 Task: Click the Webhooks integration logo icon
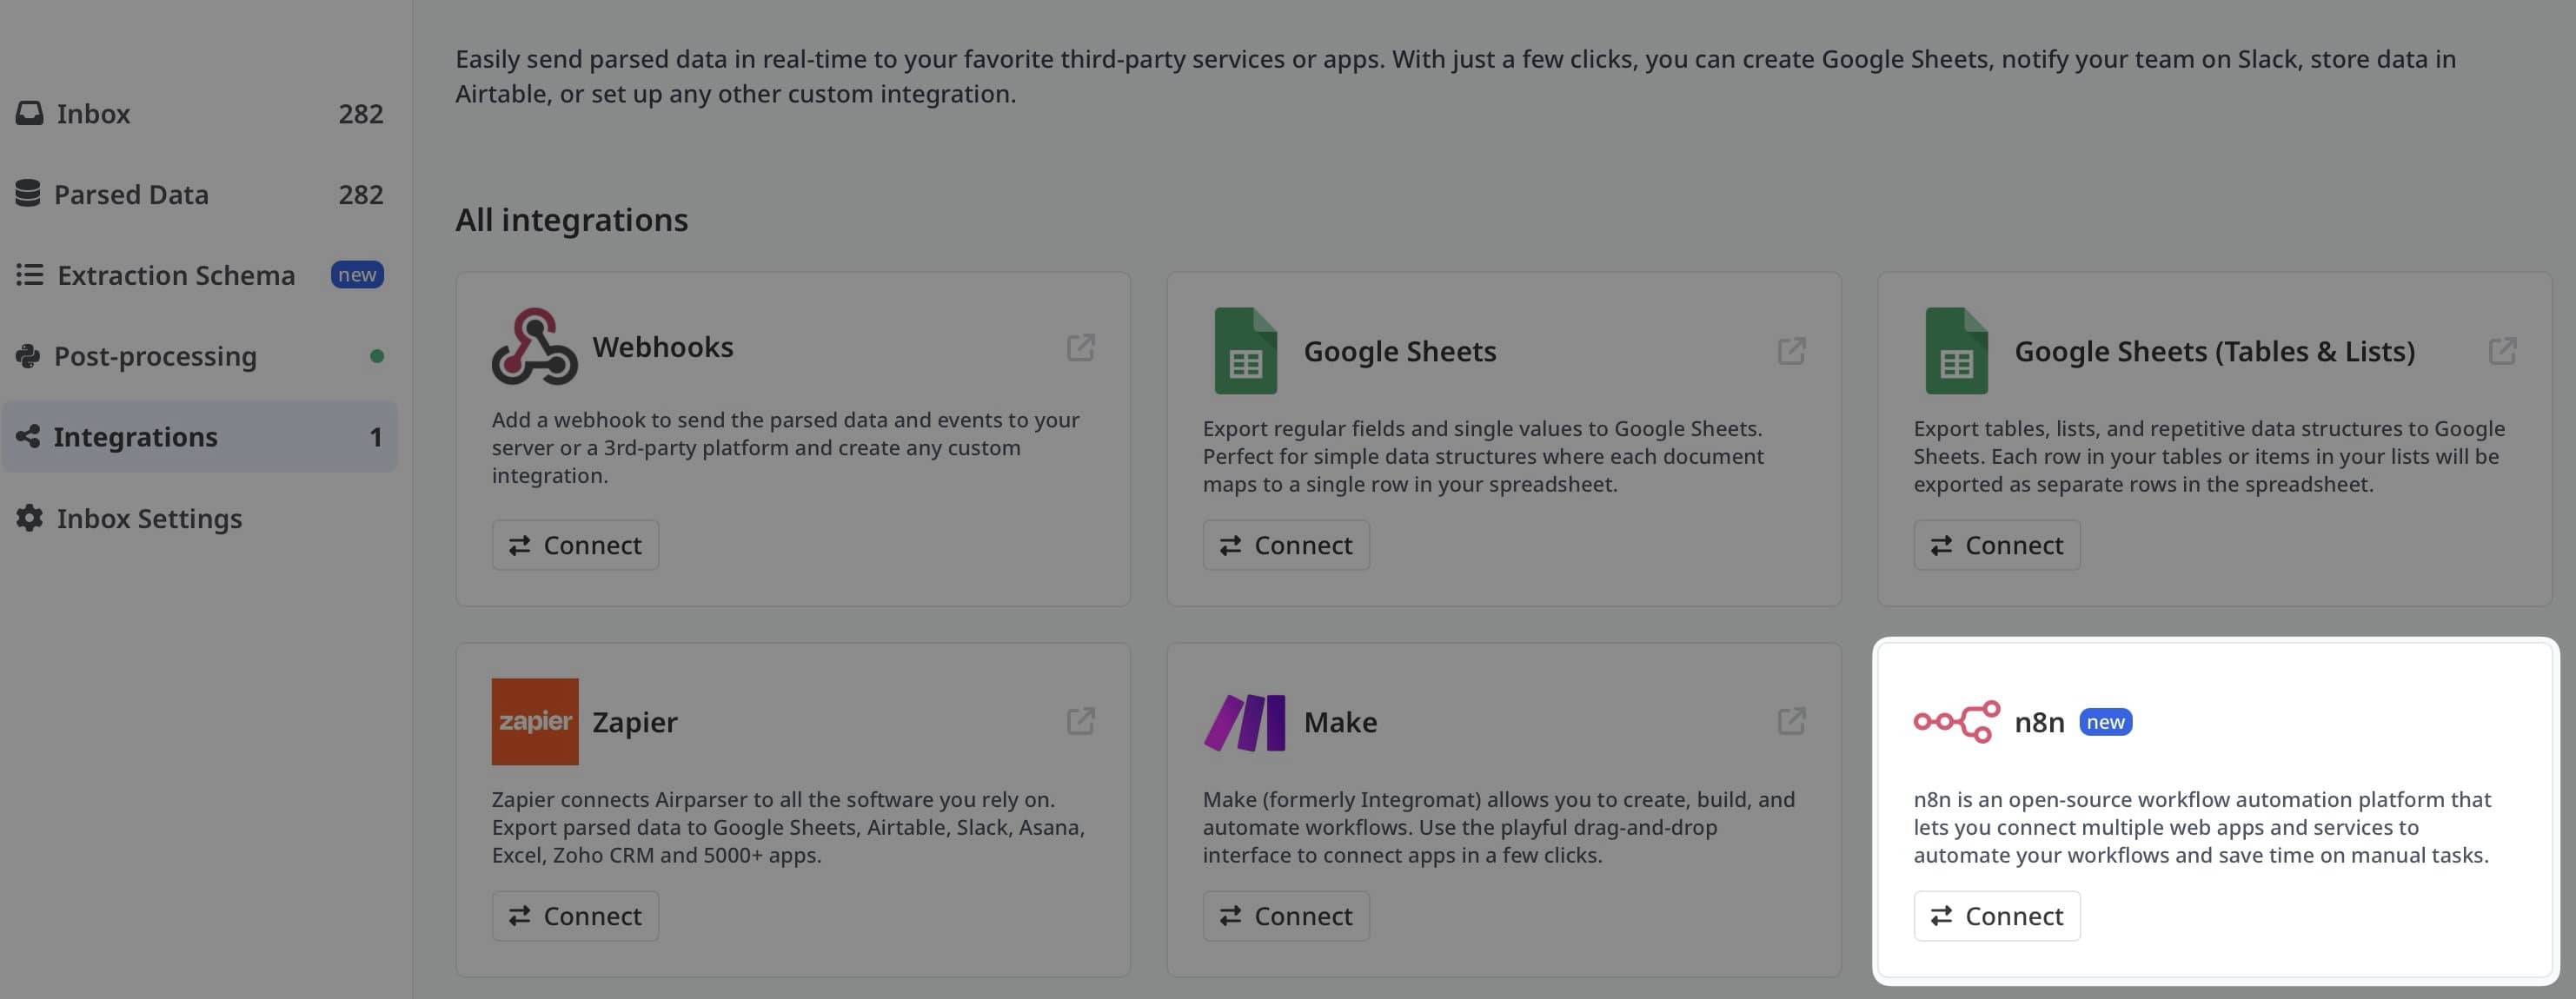point(533,348)
